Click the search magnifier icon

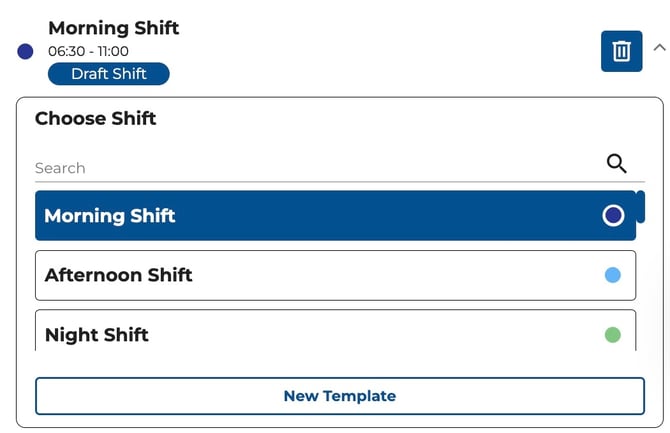[617, 164]
